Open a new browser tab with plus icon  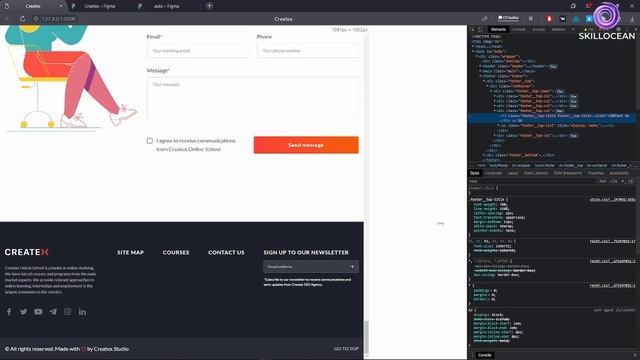pyautogui.click(x=209, y=6)
